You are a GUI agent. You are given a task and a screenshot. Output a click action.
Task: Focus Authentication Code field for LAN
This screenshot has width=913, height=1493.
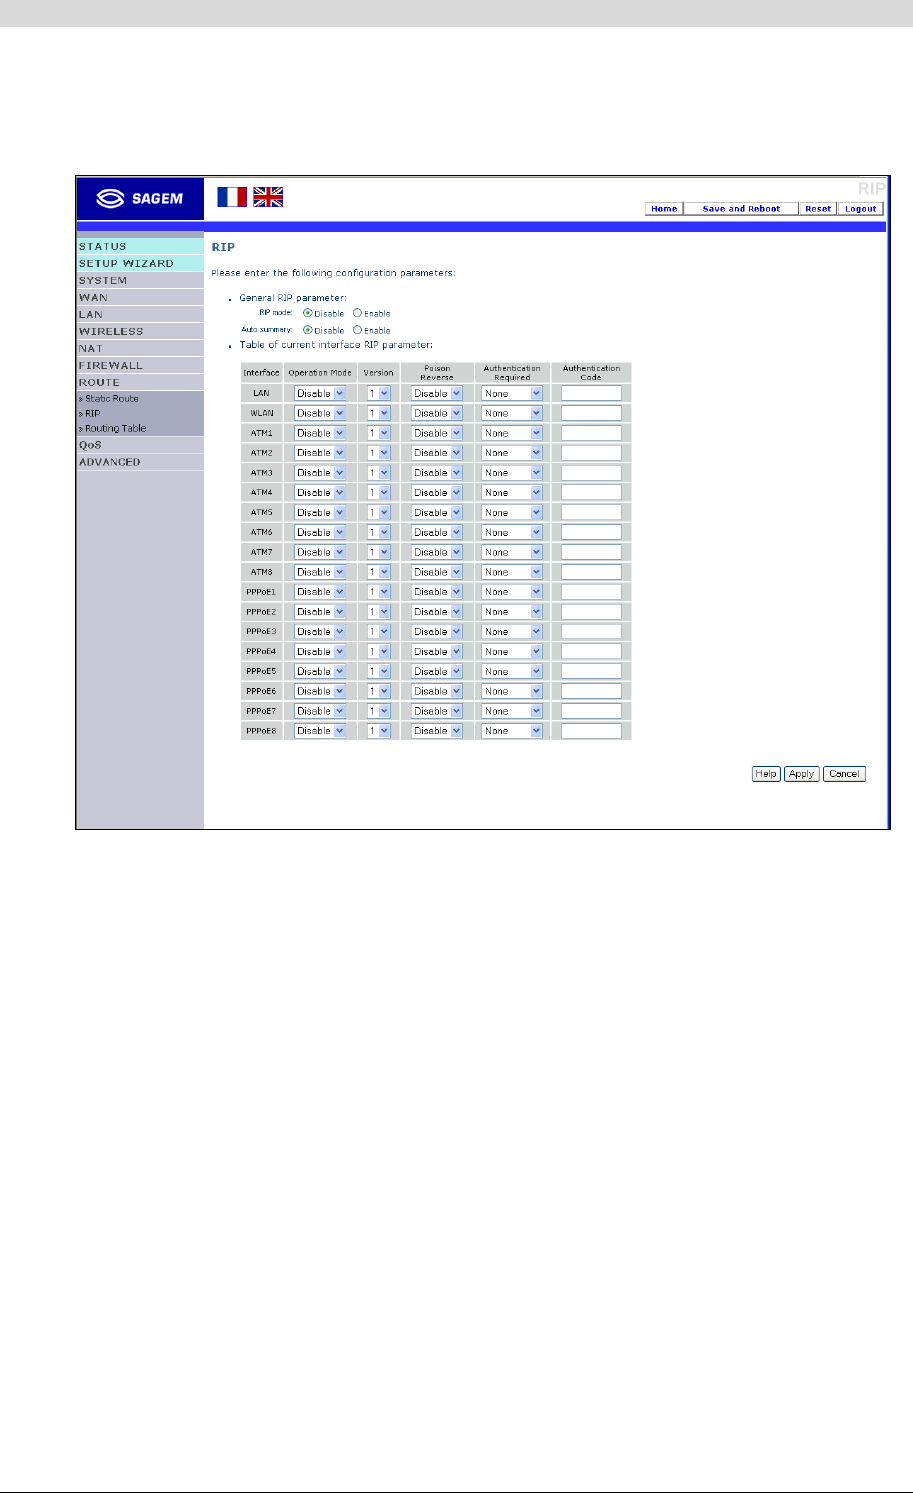click(591, 393)
